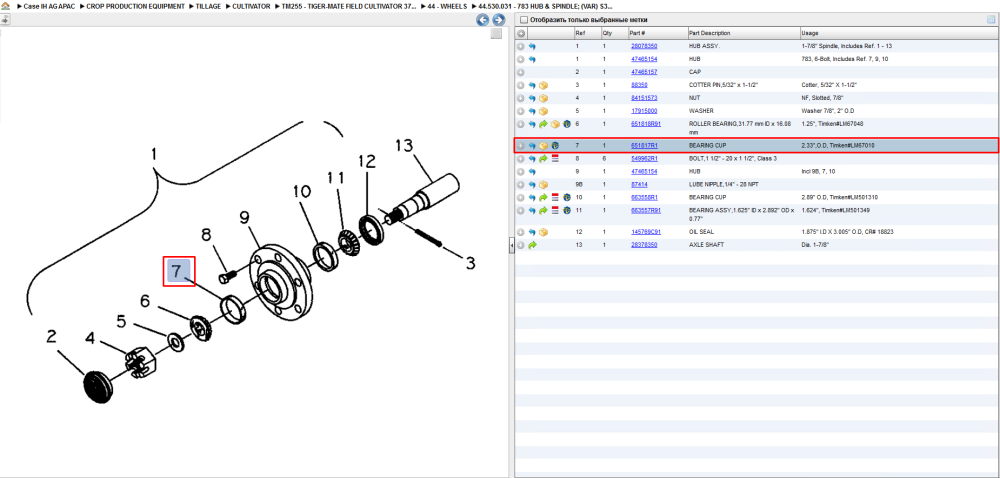This screenshot has height=478, width=1000.
Task: Add HUB ASSY. row using plus icon
Action: pos(521,47)
